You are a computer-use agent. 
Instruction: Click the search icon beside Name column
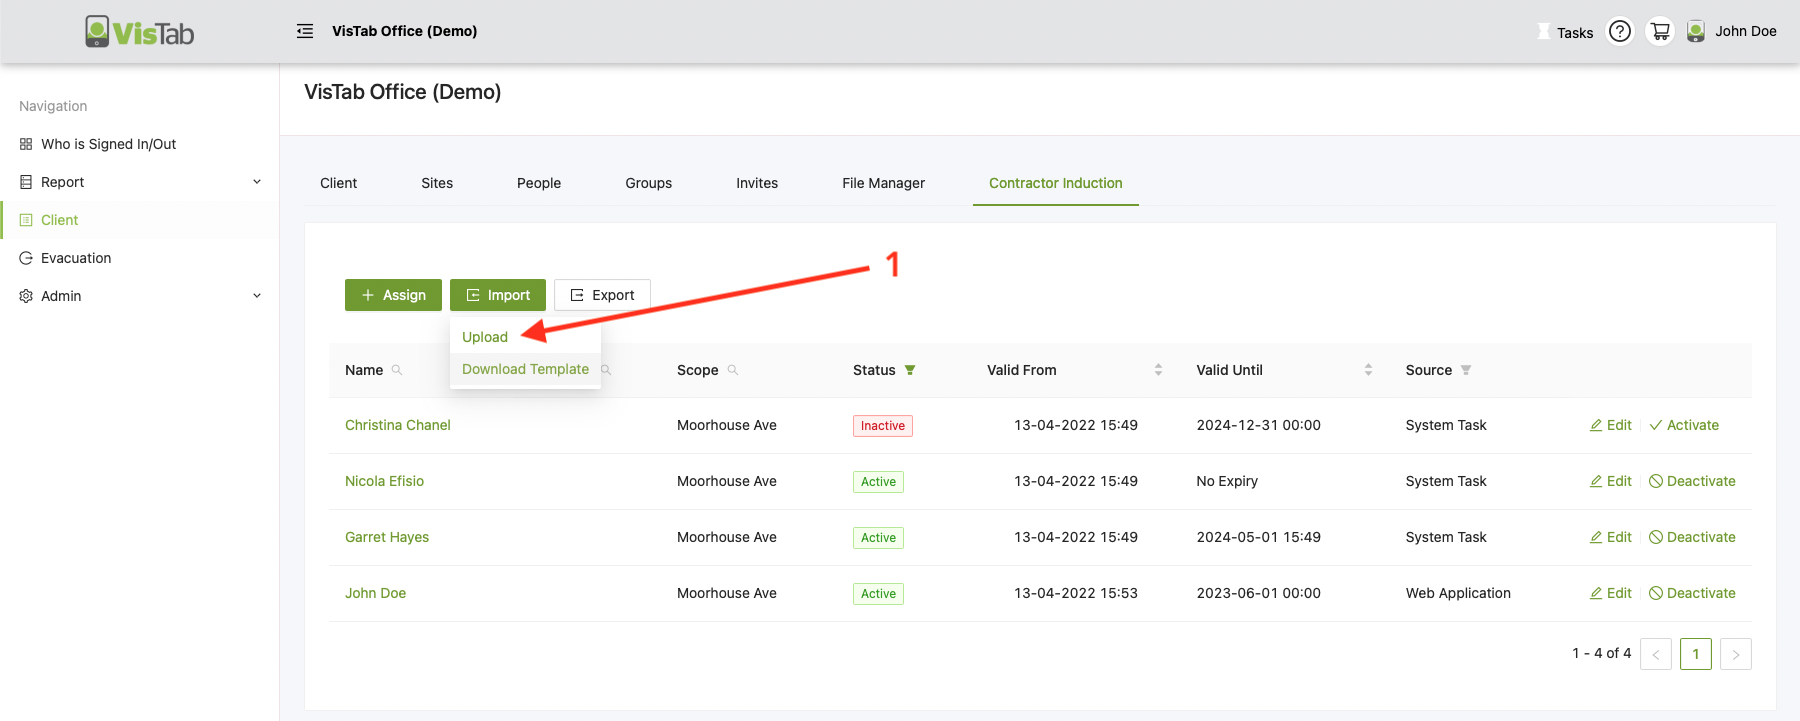pyautogui.click(x=397, y=370)
